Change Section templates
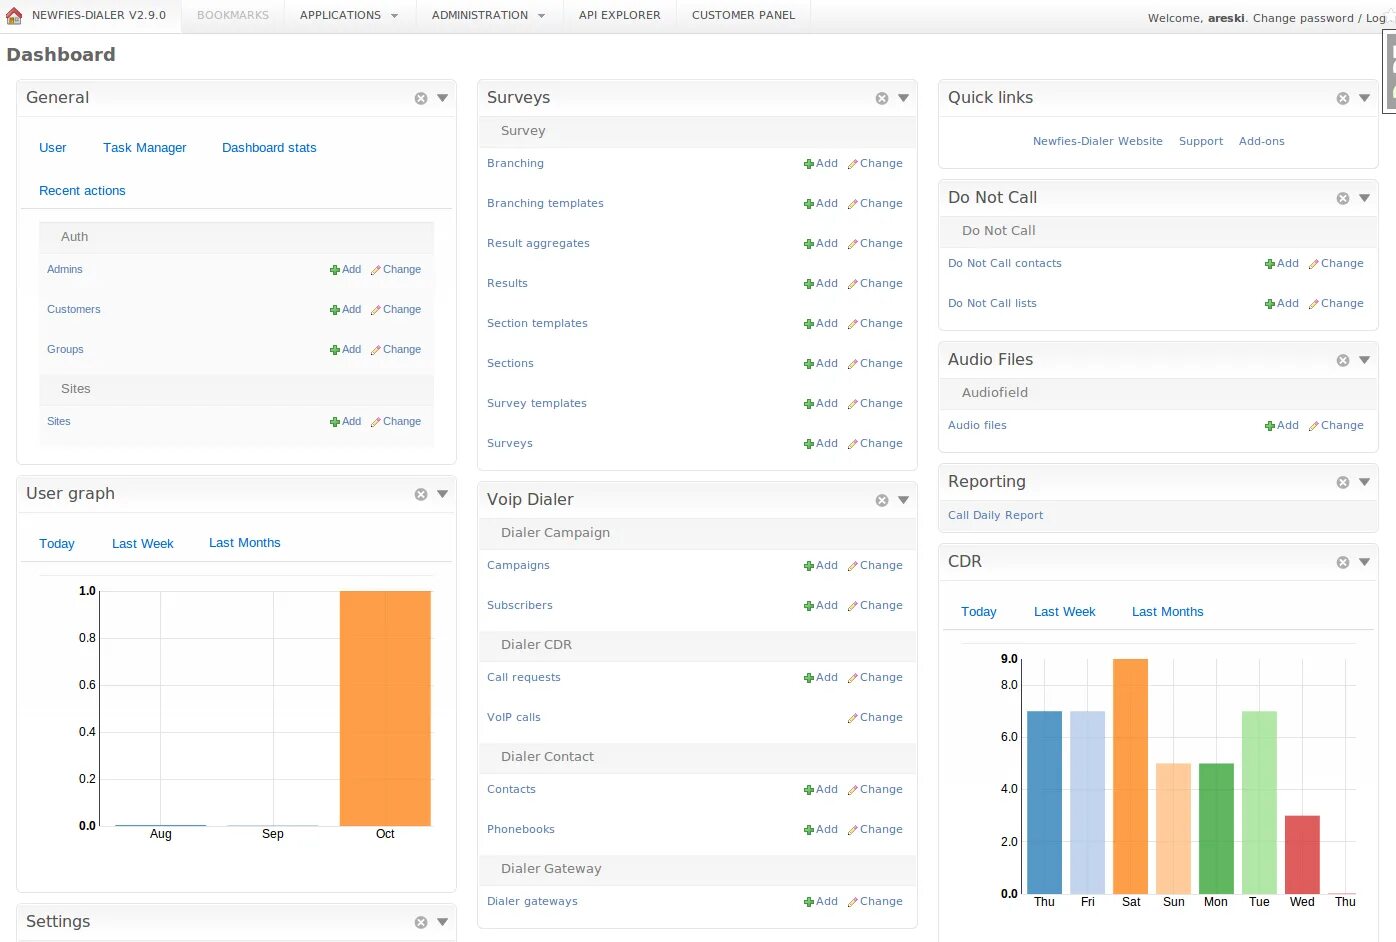Image resolution: width=1396 pixels, height=942 pixels. (x=875, y=323)
